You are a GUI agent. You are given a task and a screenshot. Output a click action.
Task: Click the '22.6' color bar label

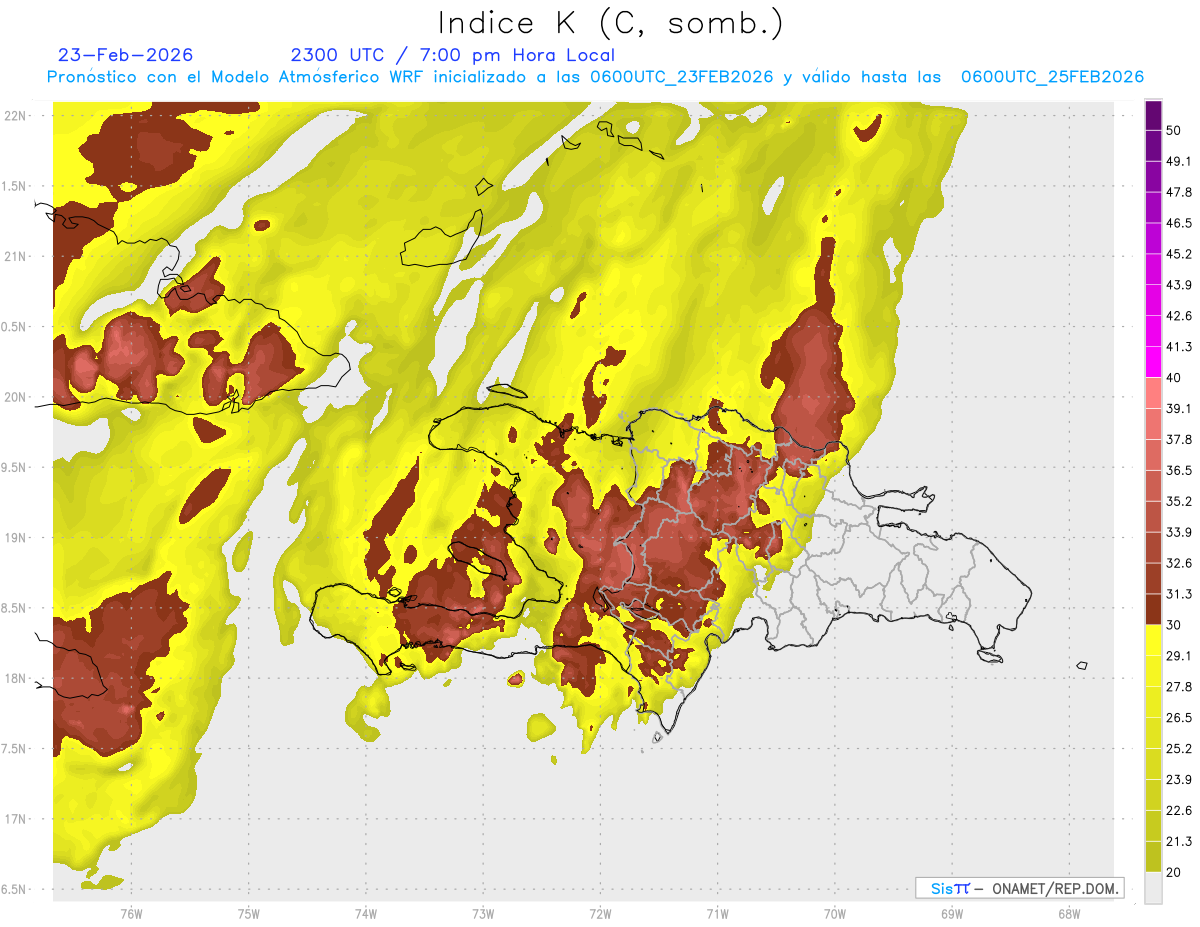(x=1179, y=811)
